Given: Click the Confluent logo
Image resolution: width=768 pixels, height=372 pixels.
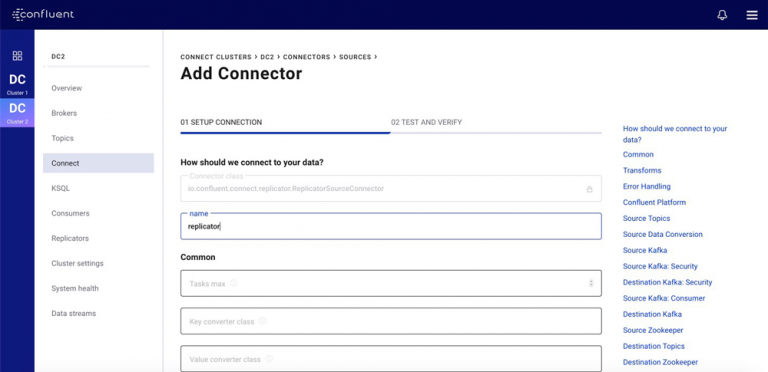Looking at the screenshot, I should coord(43,14).
